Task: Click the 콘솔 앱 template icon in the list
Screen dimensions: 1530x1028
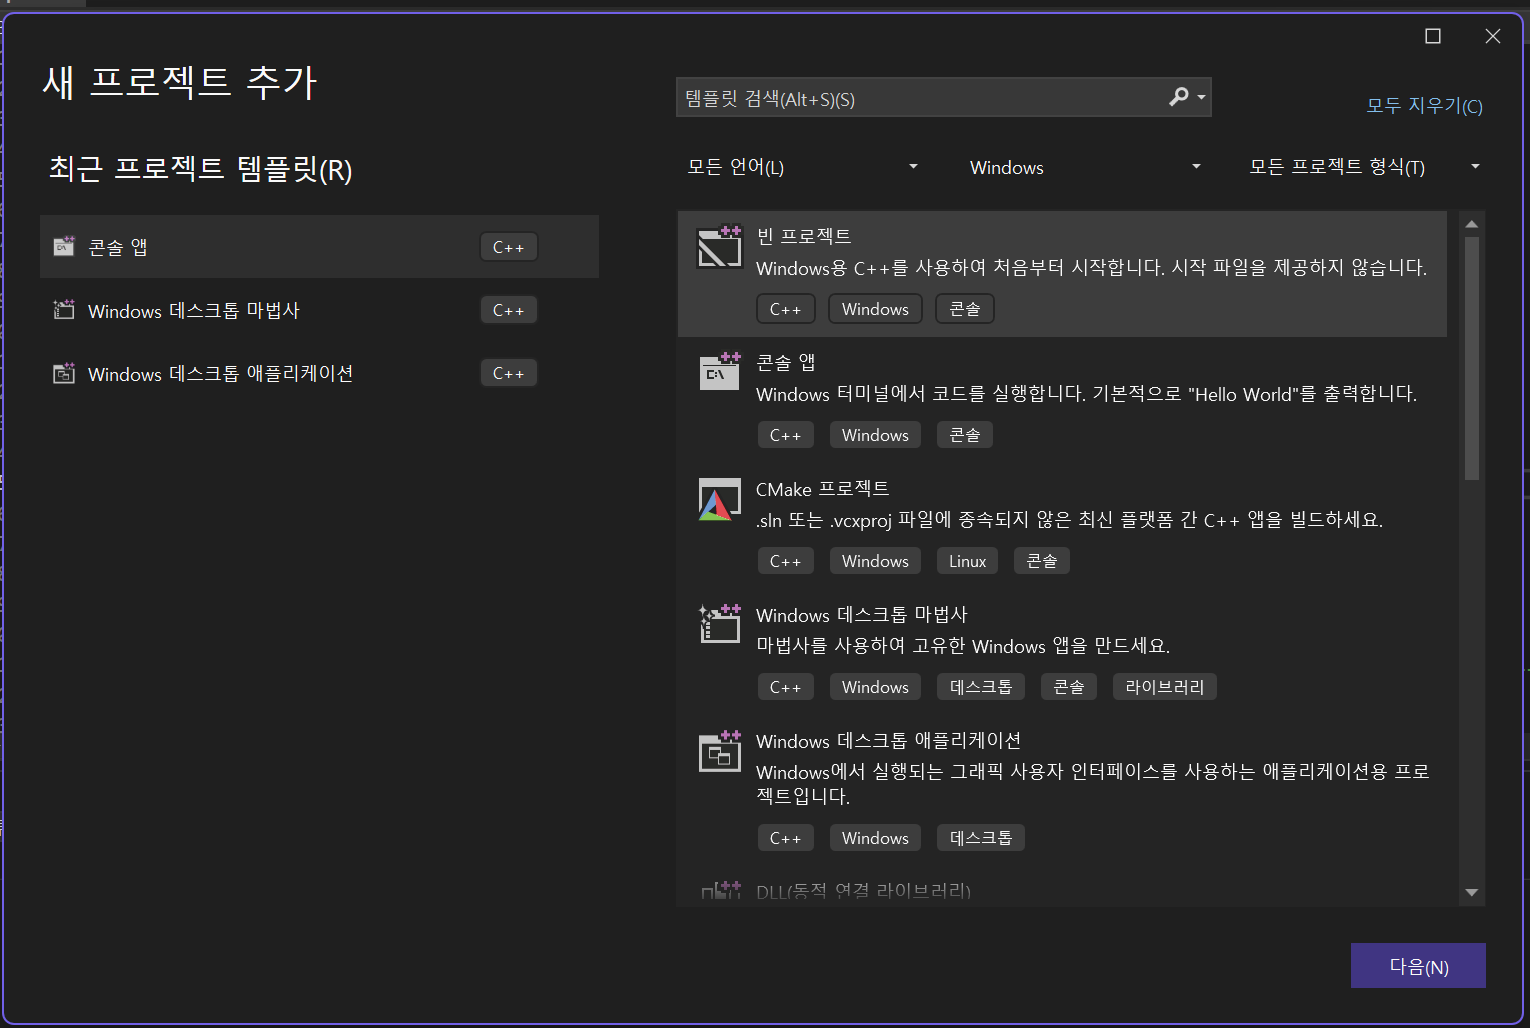Action: tap(720, 371)
